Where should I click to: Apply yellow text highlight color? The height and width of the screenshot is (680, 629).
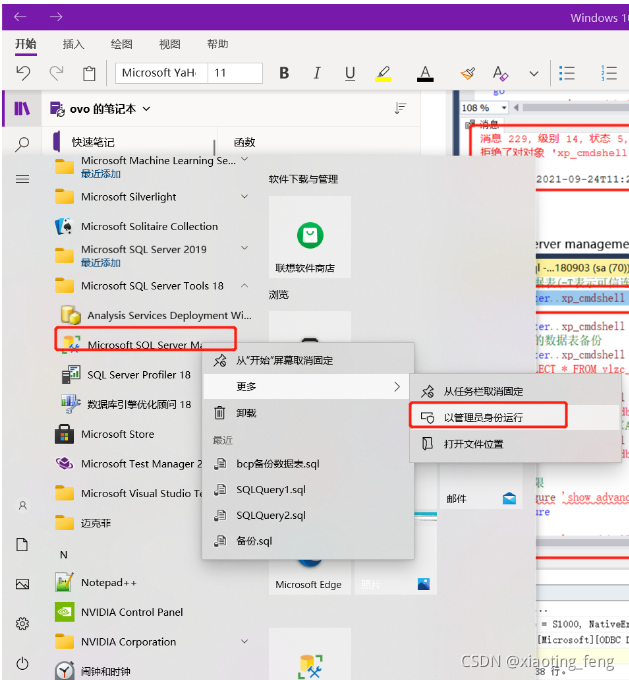coord(383,73)
